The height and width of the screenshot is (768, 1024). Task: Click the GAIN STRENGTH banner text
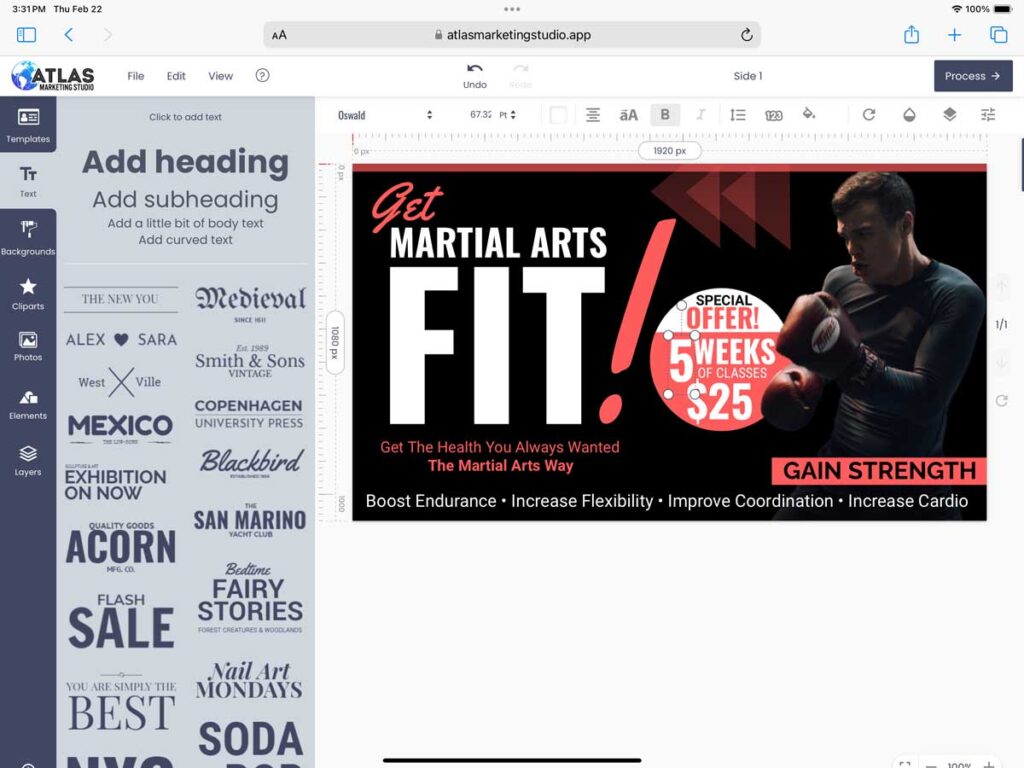coord(879,471)
